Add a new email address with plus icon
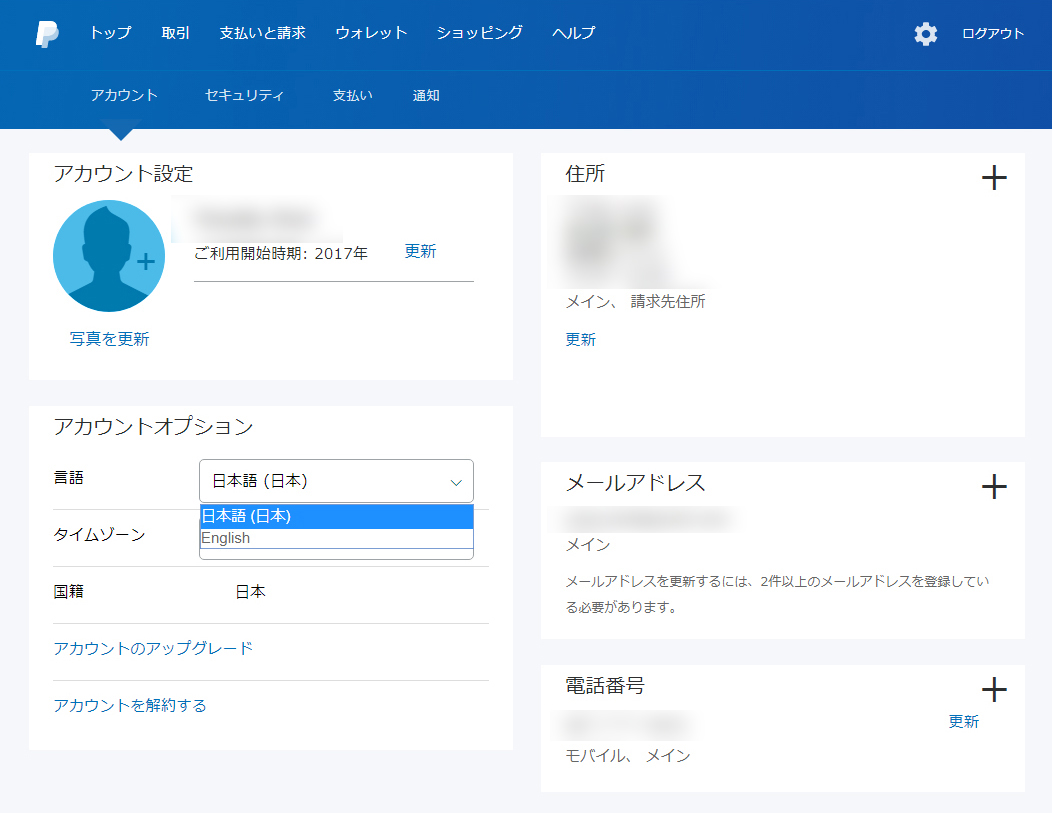This screenshot has width=1052, height=813. (993, 487)
